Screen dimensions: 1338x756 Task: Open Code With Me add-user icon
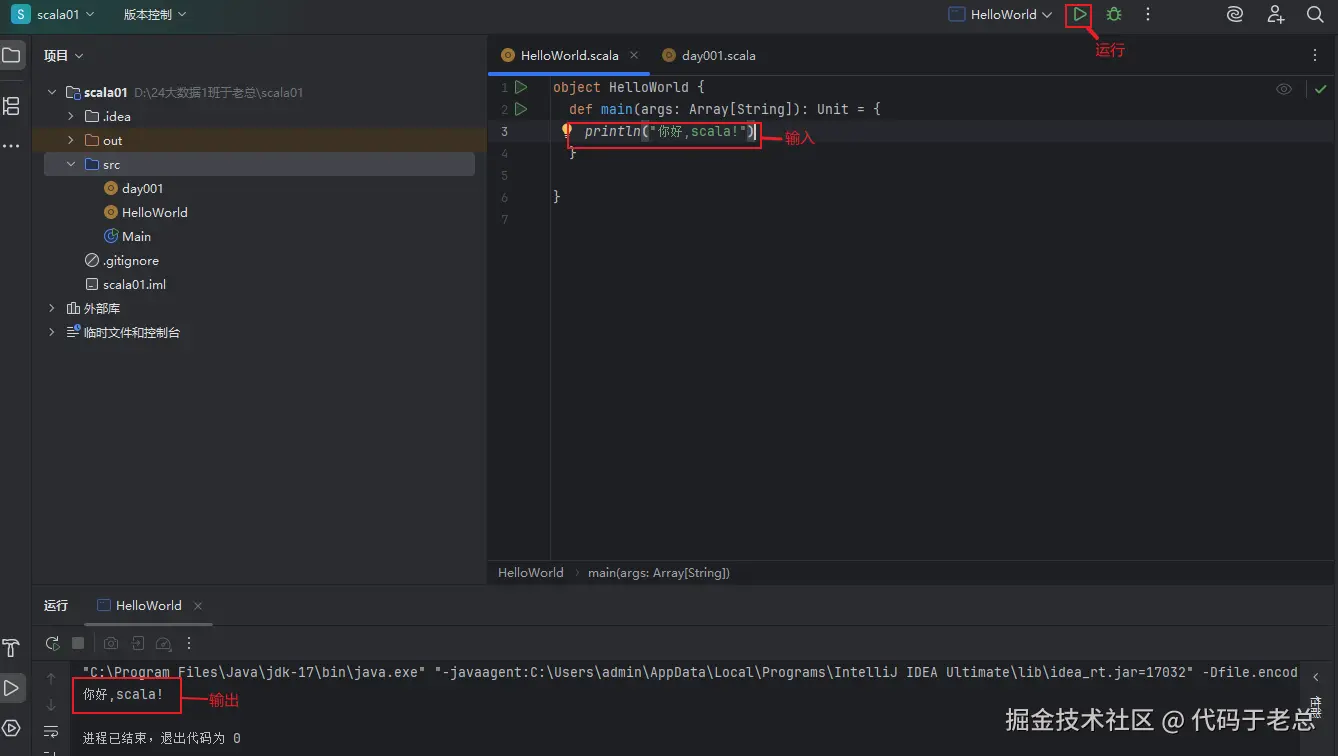pyautogui.click(x=1276, y=15)
